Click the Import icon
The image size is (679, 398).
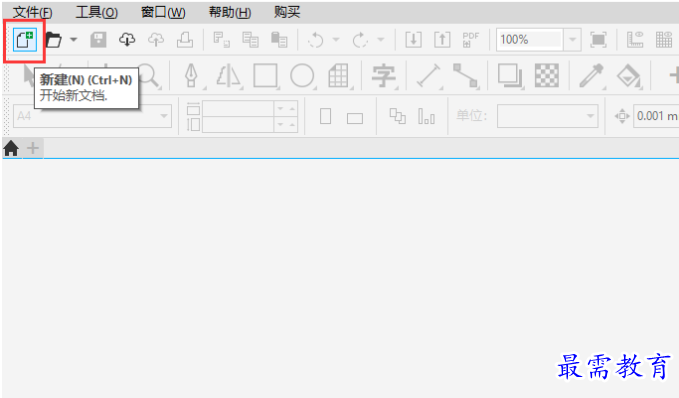(x=414, y=40)
